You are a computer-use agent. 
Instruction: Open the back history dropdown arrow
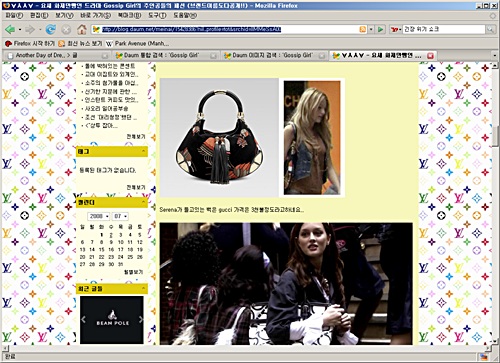coord(20,30)
